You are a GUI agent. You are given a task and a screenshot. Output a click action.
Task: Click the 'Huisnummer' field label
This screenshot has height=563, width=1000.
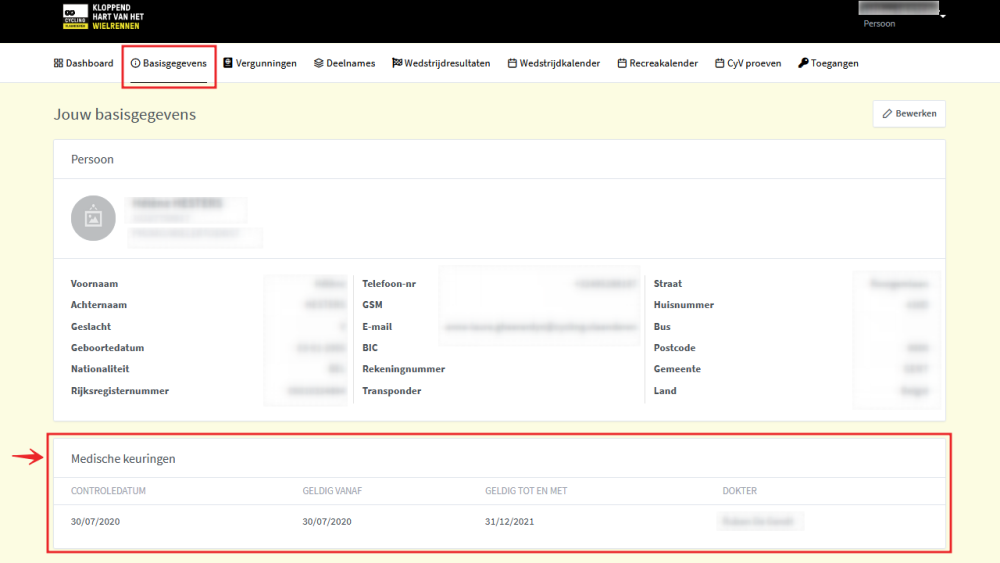684,305
